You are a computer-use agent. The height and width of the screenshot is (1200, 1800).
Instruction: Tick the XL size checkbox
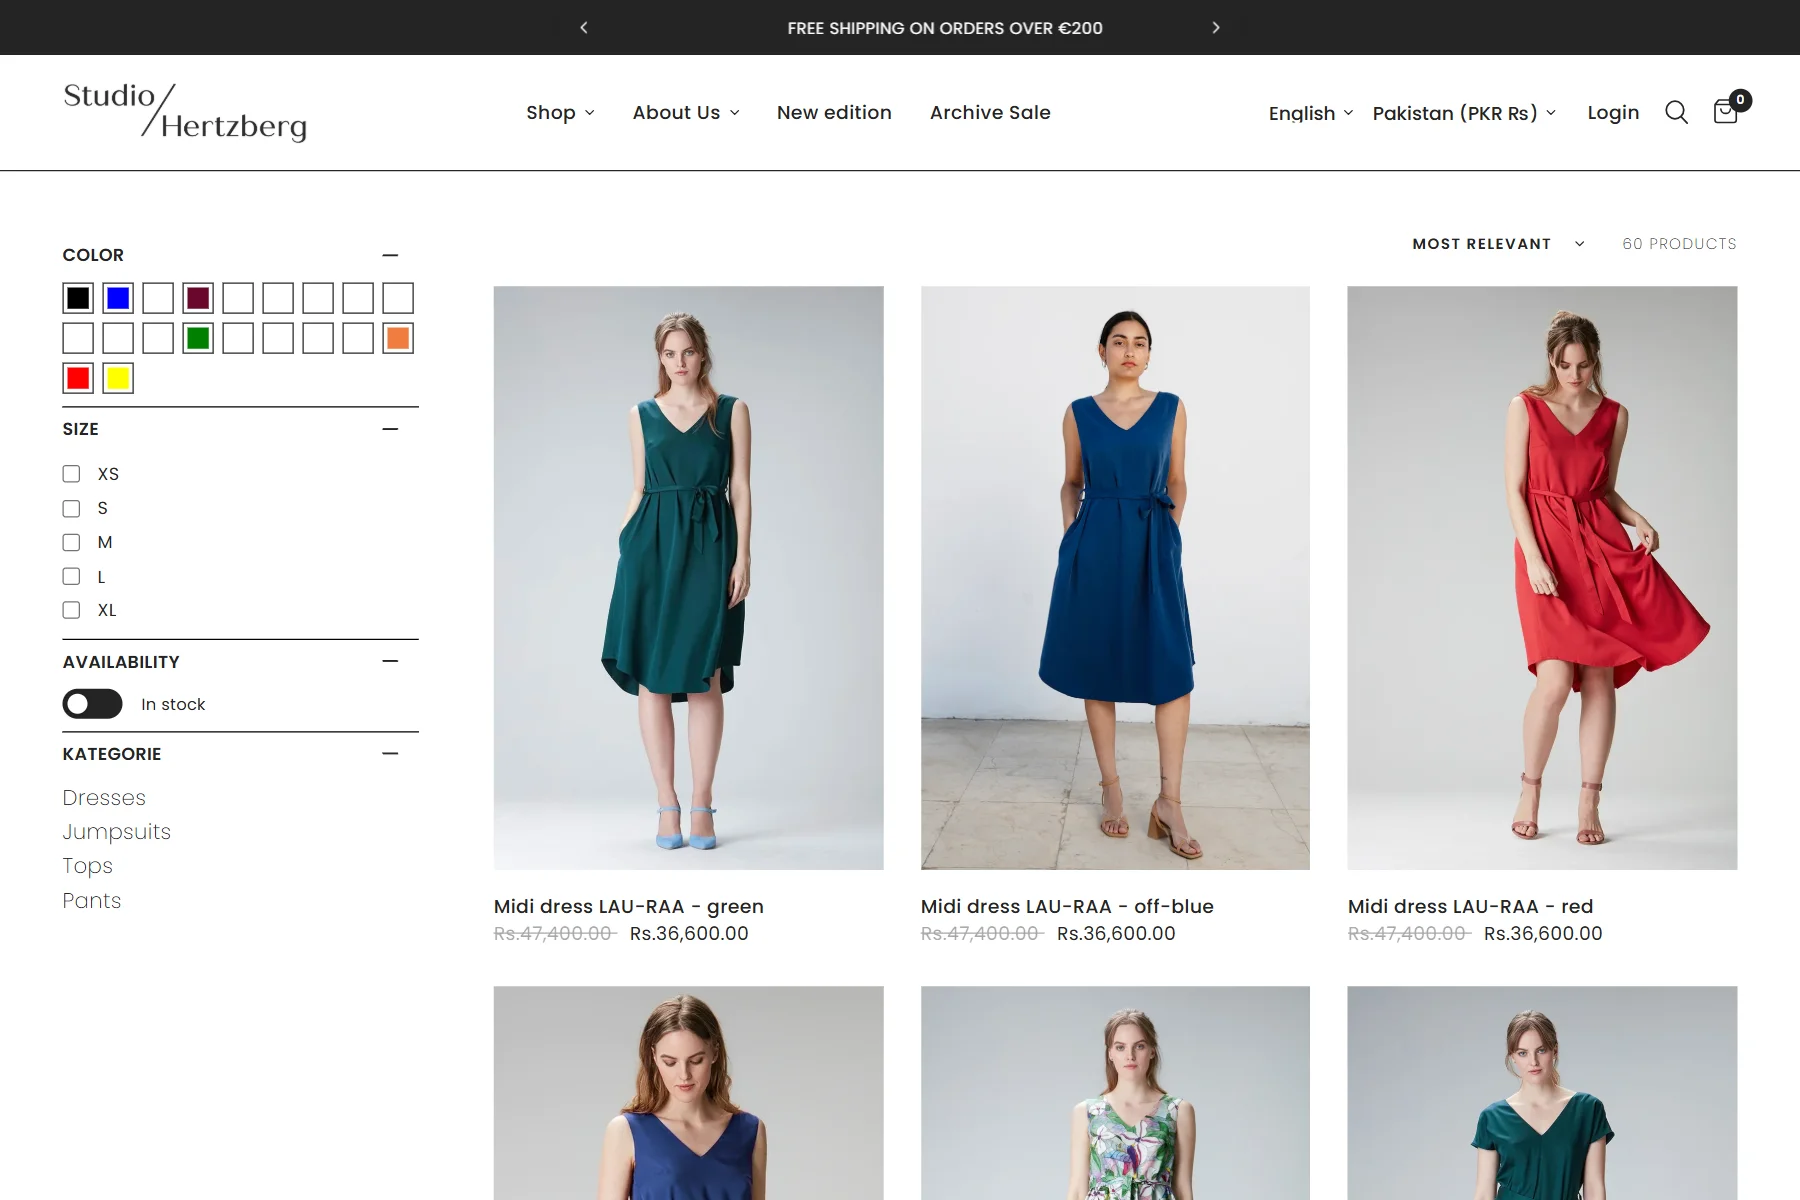[71, 610]
